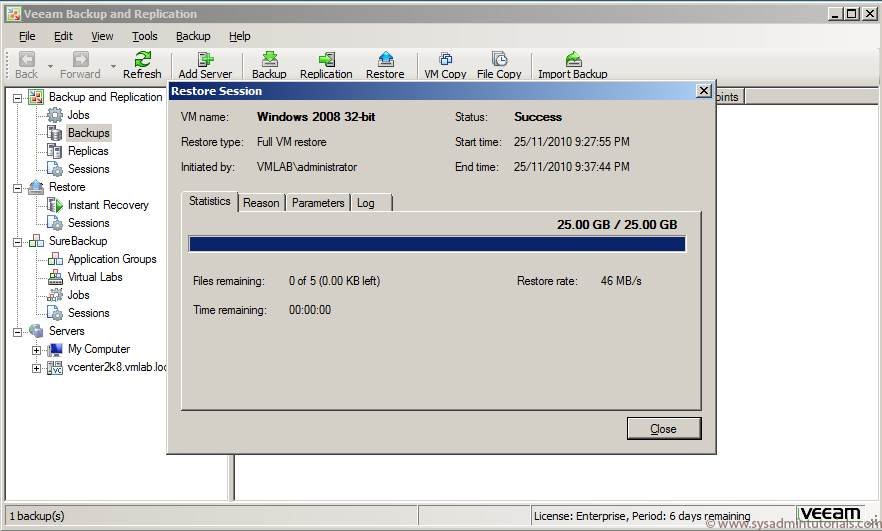Select the Instant Recovery tree label
The width and height of the screenshot is (882, 531).
pos(108,205)
